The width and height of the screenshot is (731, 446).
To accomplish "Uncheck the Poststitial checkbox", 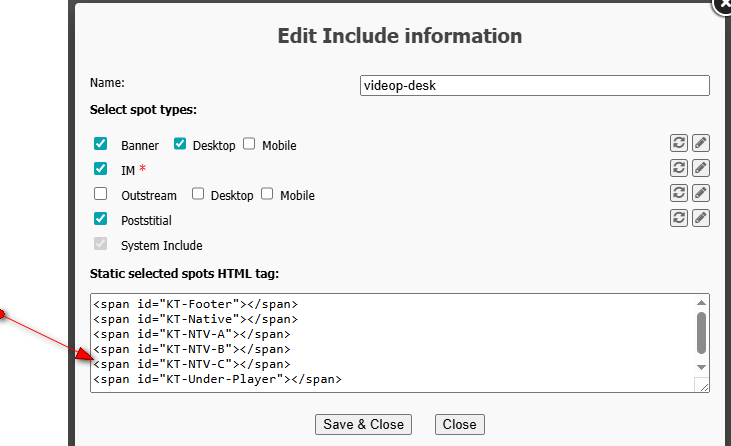I will [x=101, y=218].
